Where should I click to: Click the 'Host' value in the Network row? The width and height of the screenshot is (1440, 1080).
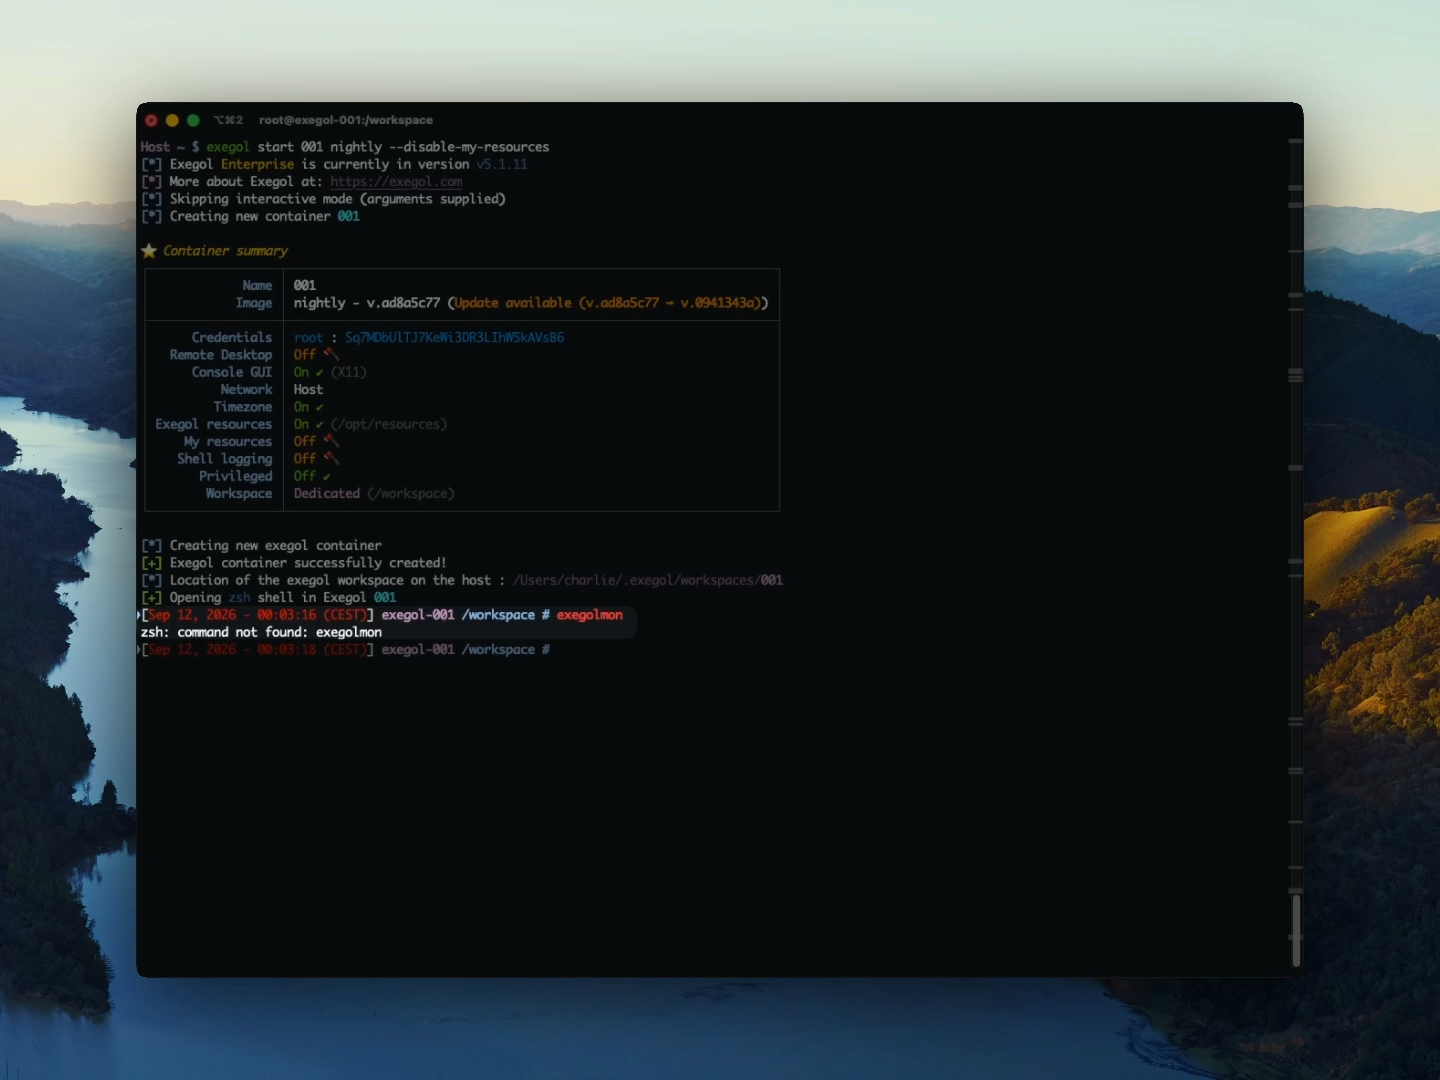pos(308,390)
